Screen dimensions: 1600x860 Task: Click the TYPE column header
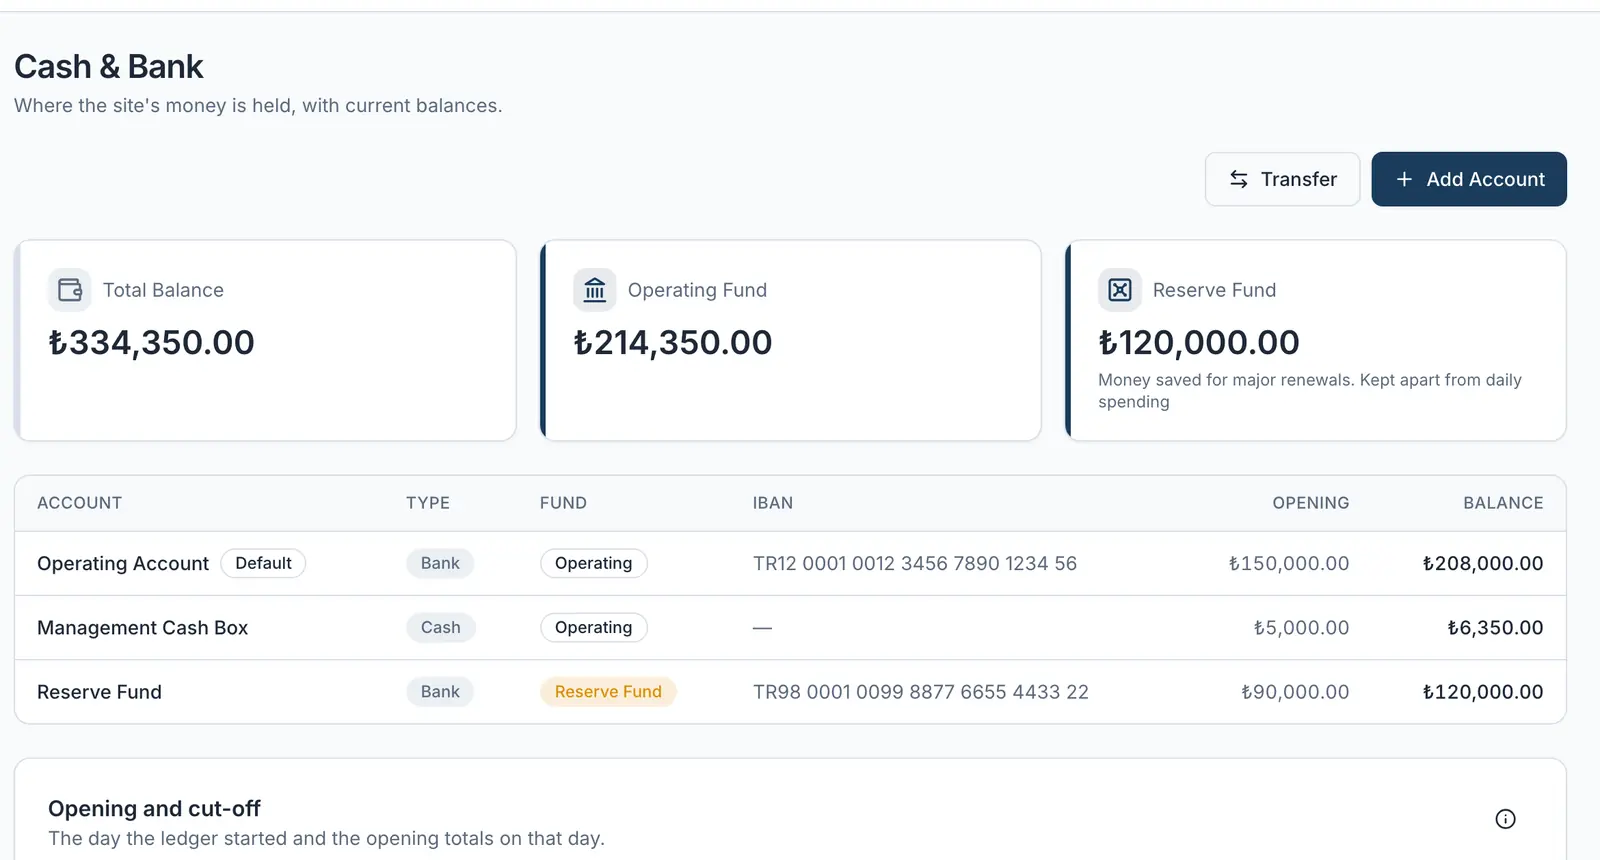click(x=428, y=503)
